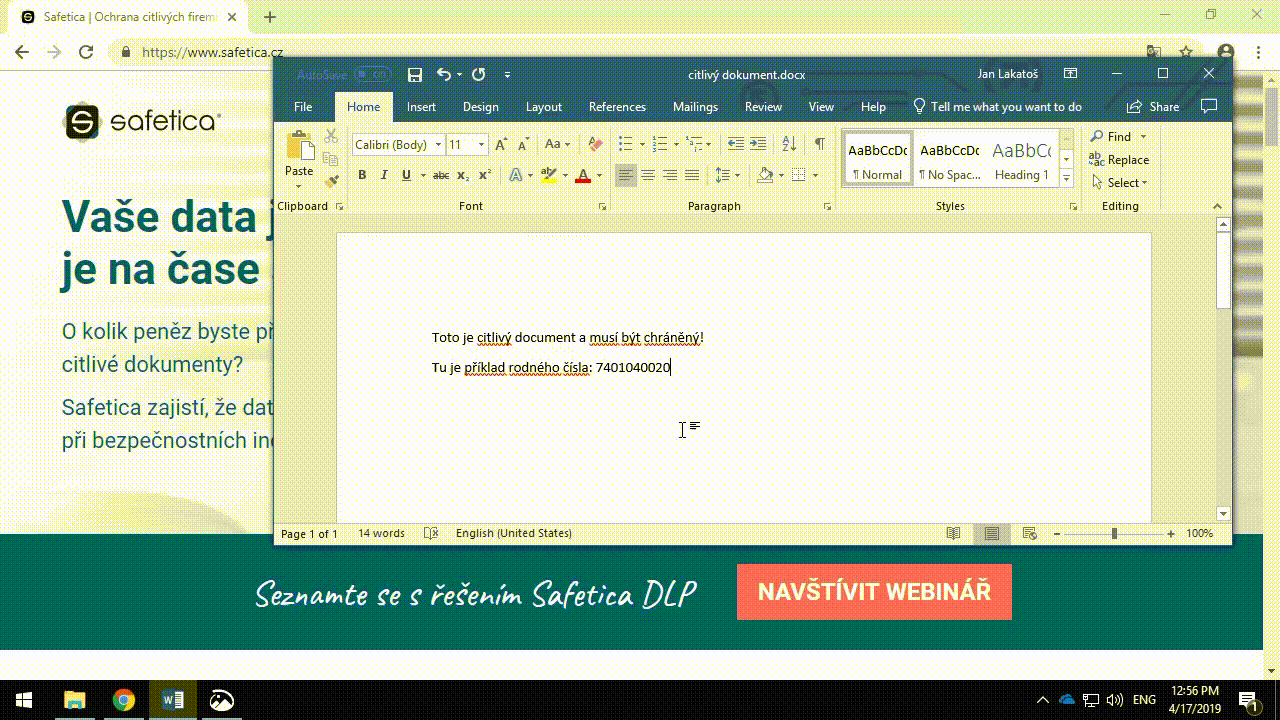Open the Insert ribbon tab
1280x720 pixels.
point(421,107)
